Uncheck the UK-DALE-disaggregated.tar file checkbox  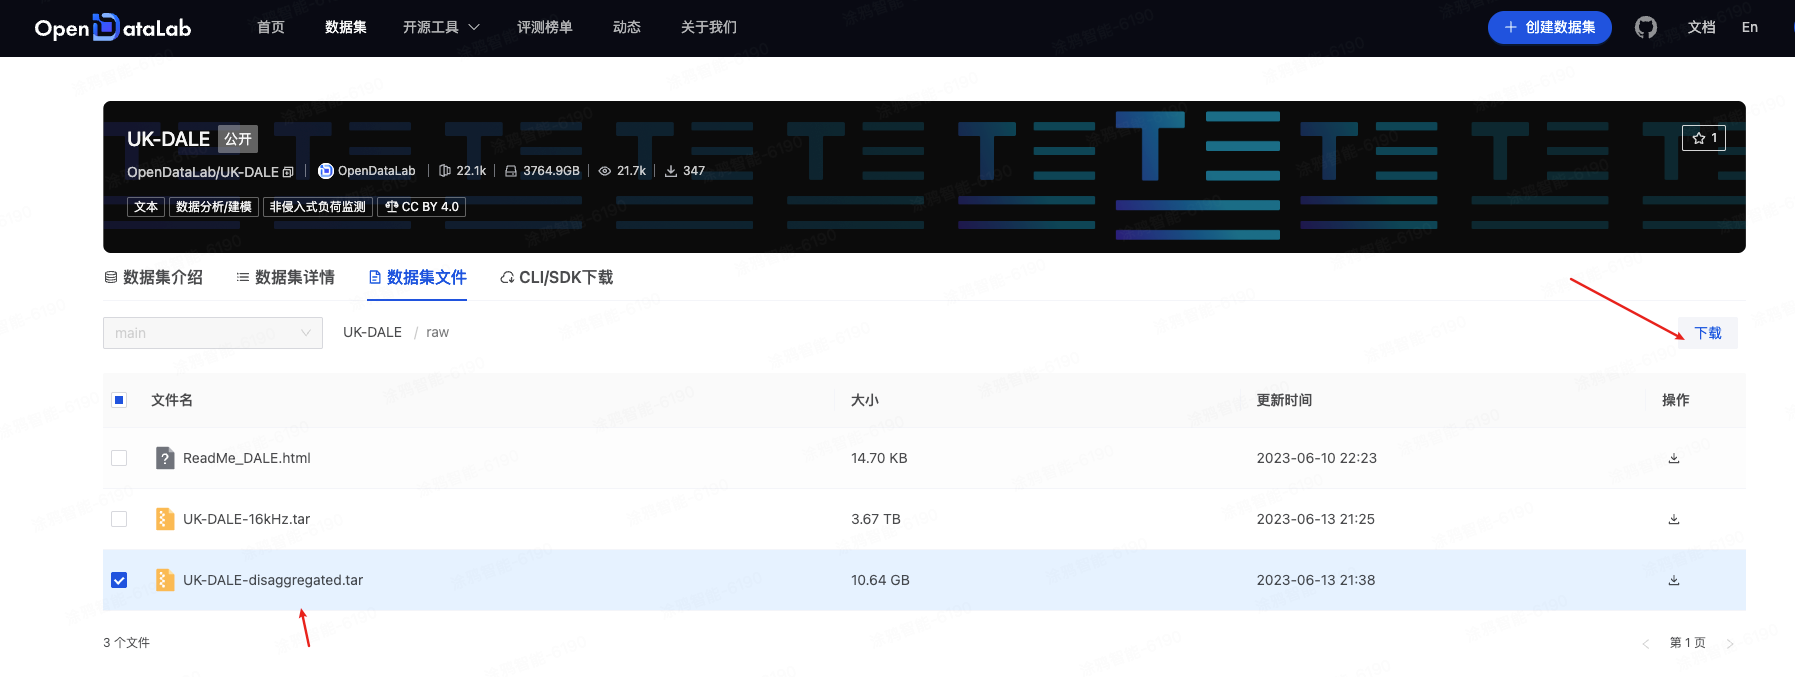pyautogui.click(x=119, y=580)
